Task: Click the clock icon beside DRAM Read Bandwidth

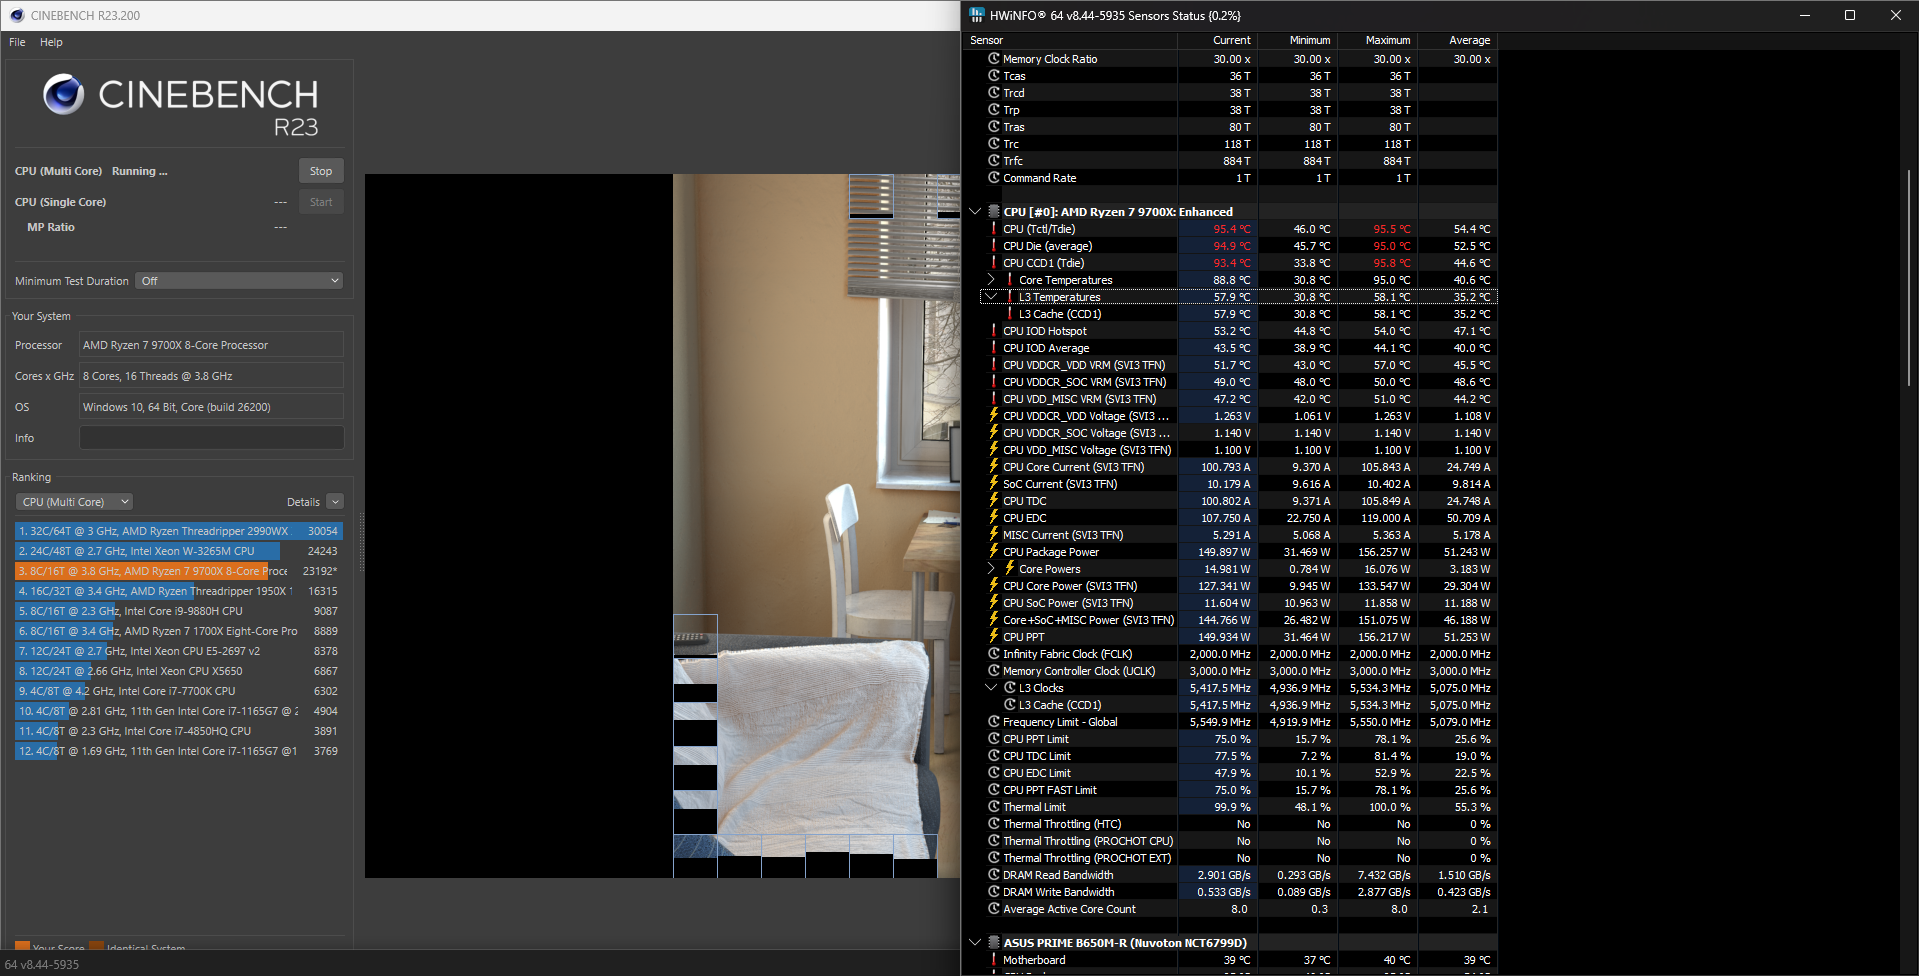Action: 994,875
